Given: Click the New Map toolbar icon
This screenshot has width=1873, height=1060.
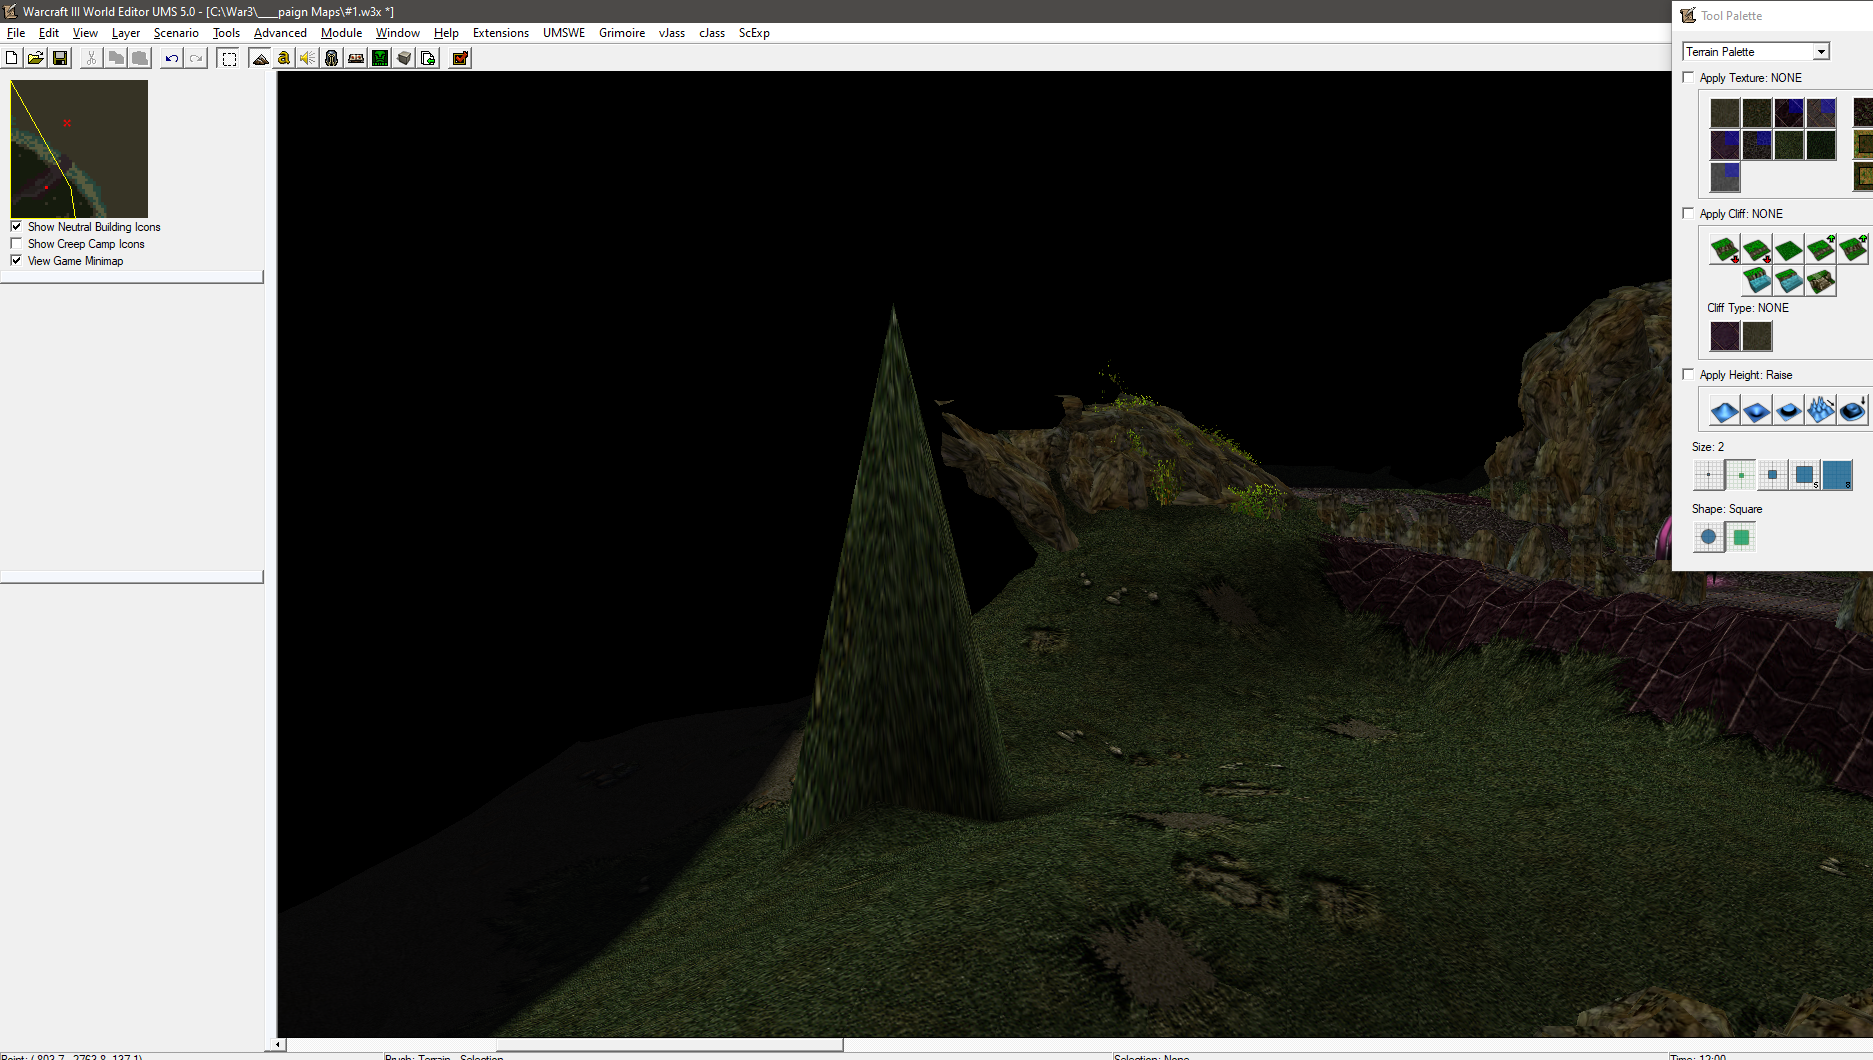Looking at the screenshot, I should [12, 58].
